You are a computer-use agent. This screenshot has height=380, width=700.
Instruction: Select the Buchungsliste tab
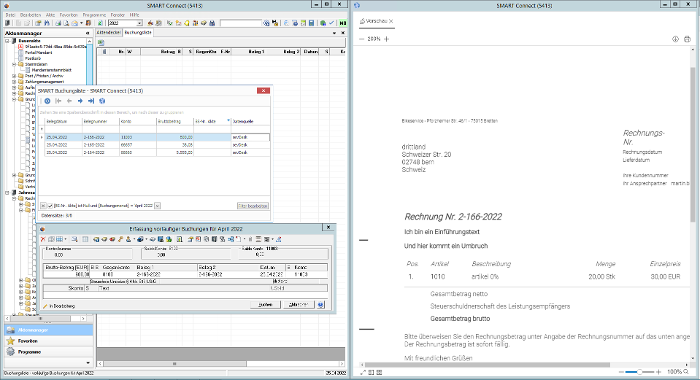pyautogui.click(x=138, y=33)
